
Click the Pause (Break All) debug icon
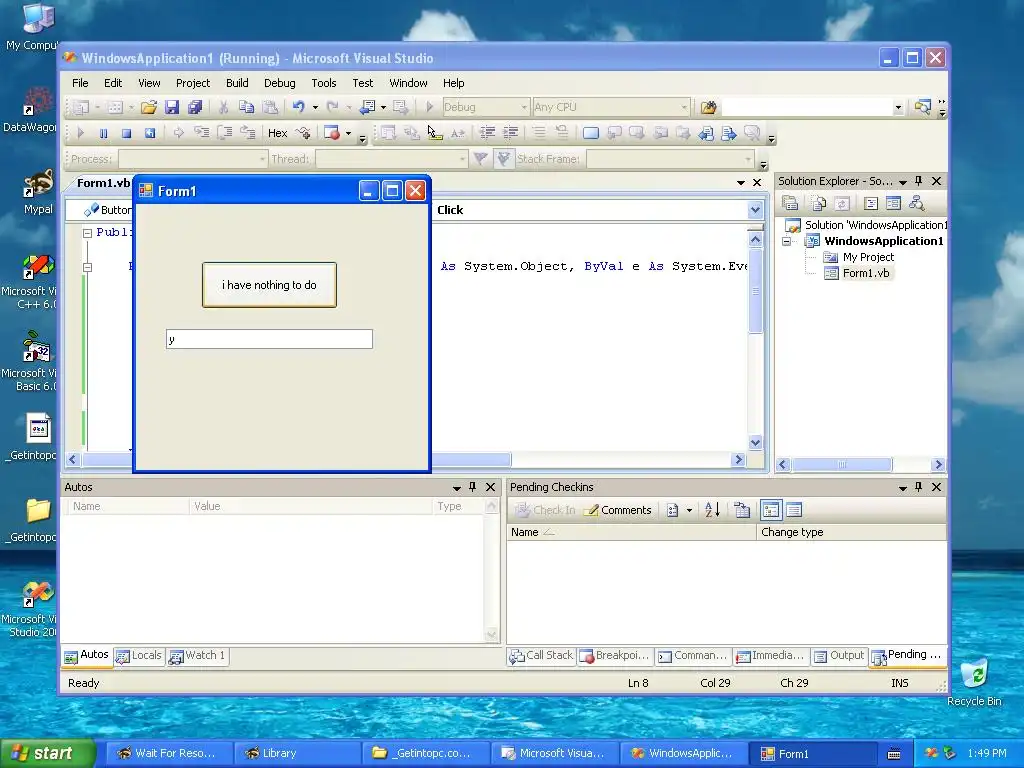[103, 133]
